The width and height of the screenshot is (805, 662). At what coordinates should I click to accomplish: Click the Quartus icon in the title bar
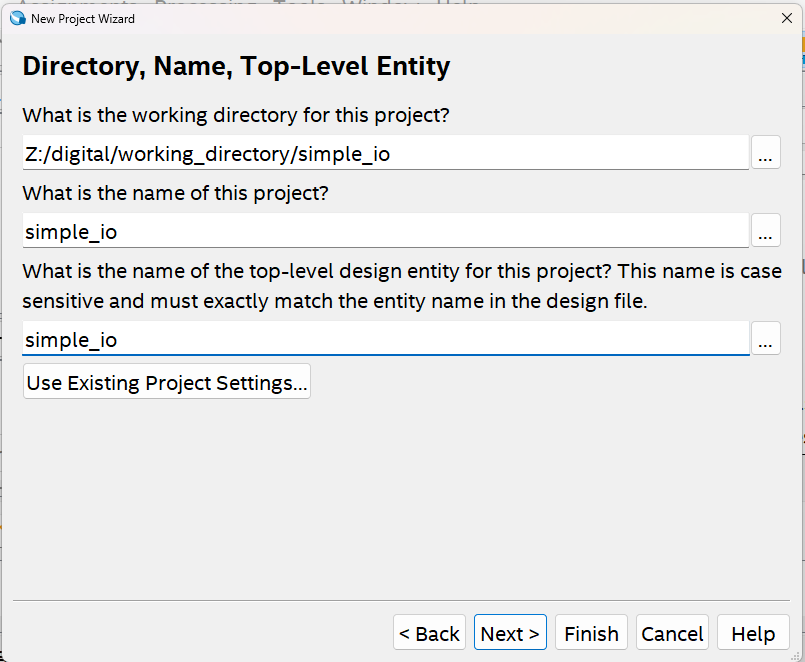(17, 18)
